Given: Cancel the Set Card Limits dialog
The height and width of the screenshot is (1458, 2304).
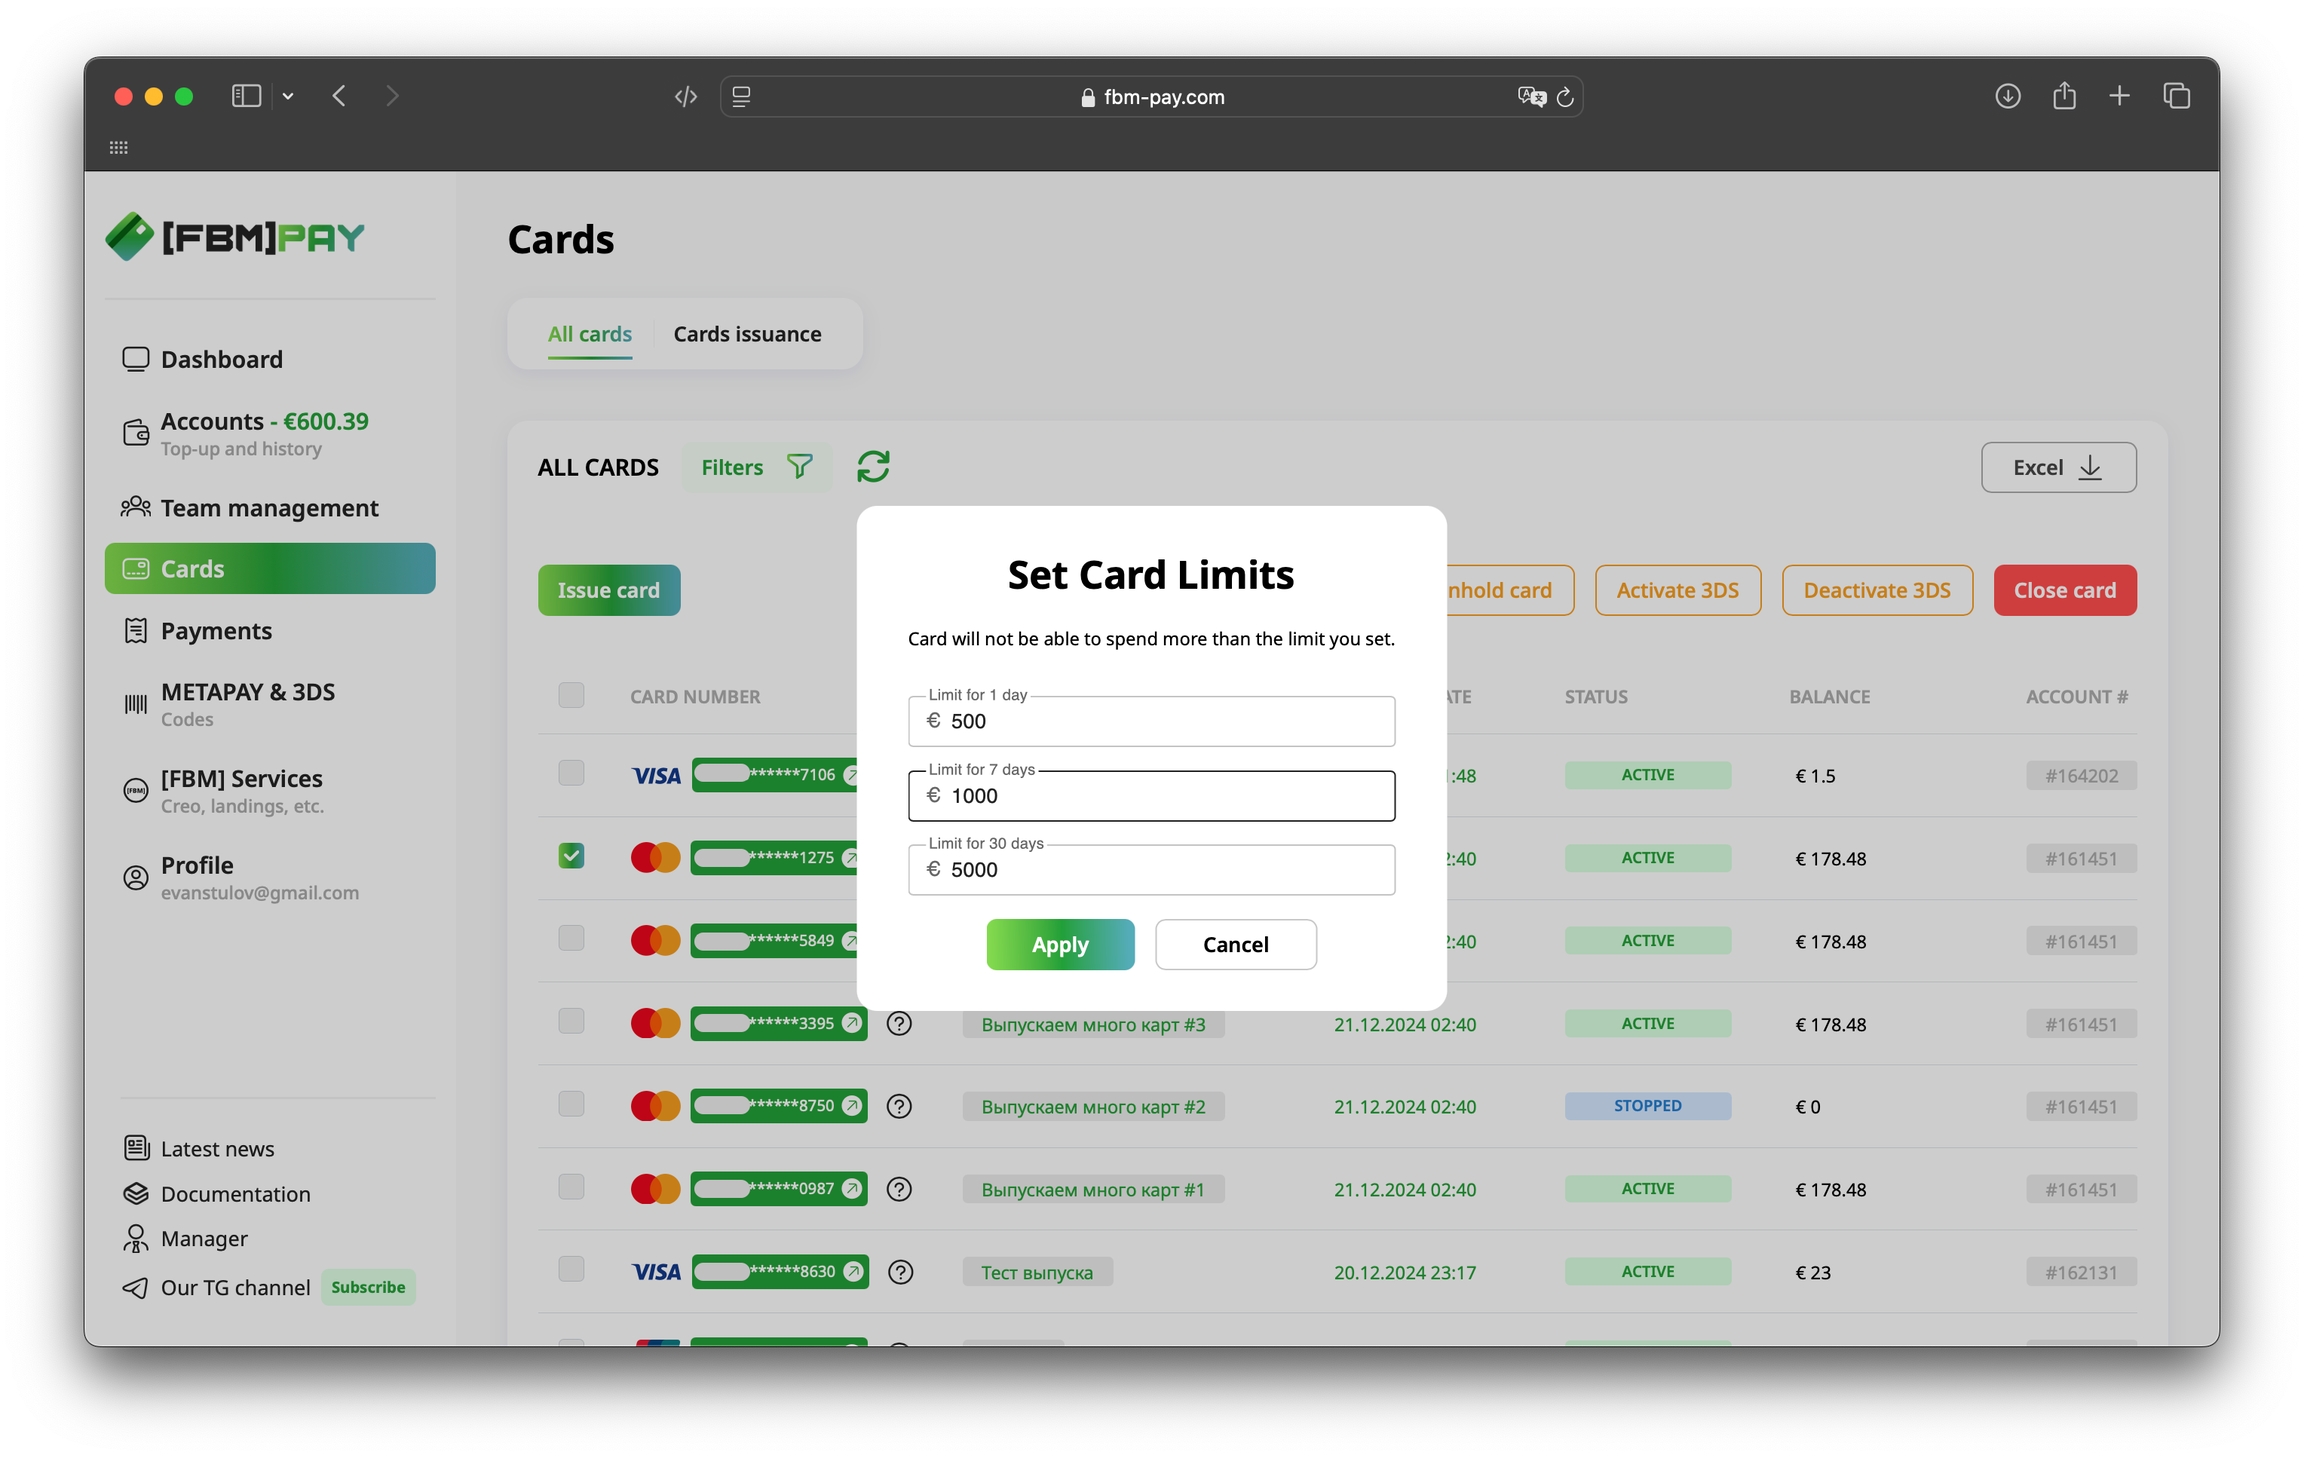Looking at the screenshot, I should point(1235,944).
